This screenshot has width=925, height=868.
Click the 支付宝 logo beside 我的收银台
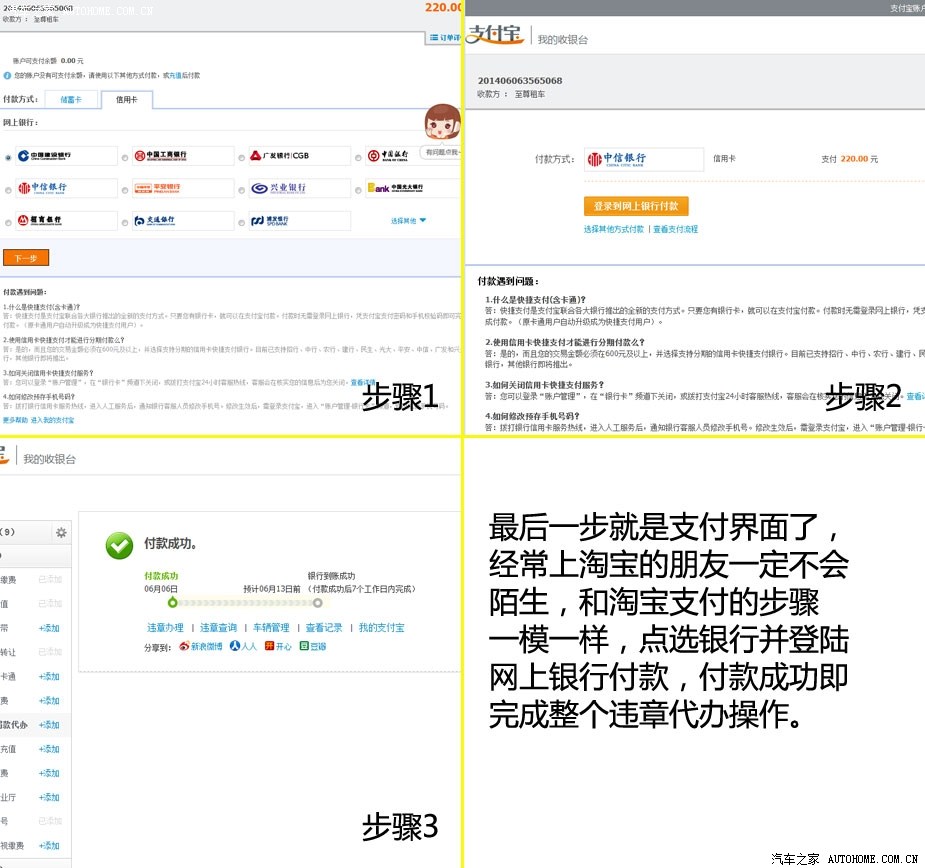494,34
